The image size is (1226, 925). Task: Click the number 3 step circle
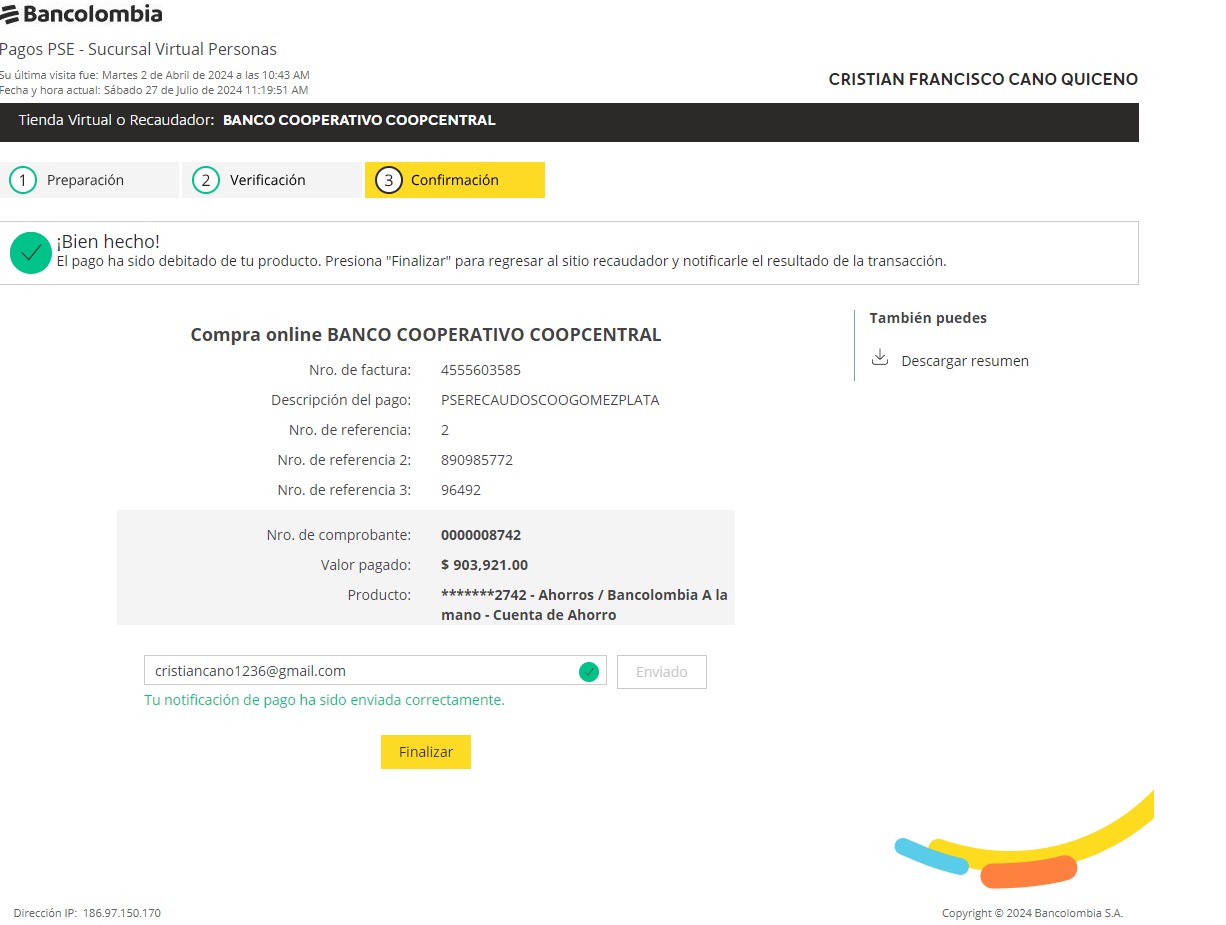coord(388,180)
